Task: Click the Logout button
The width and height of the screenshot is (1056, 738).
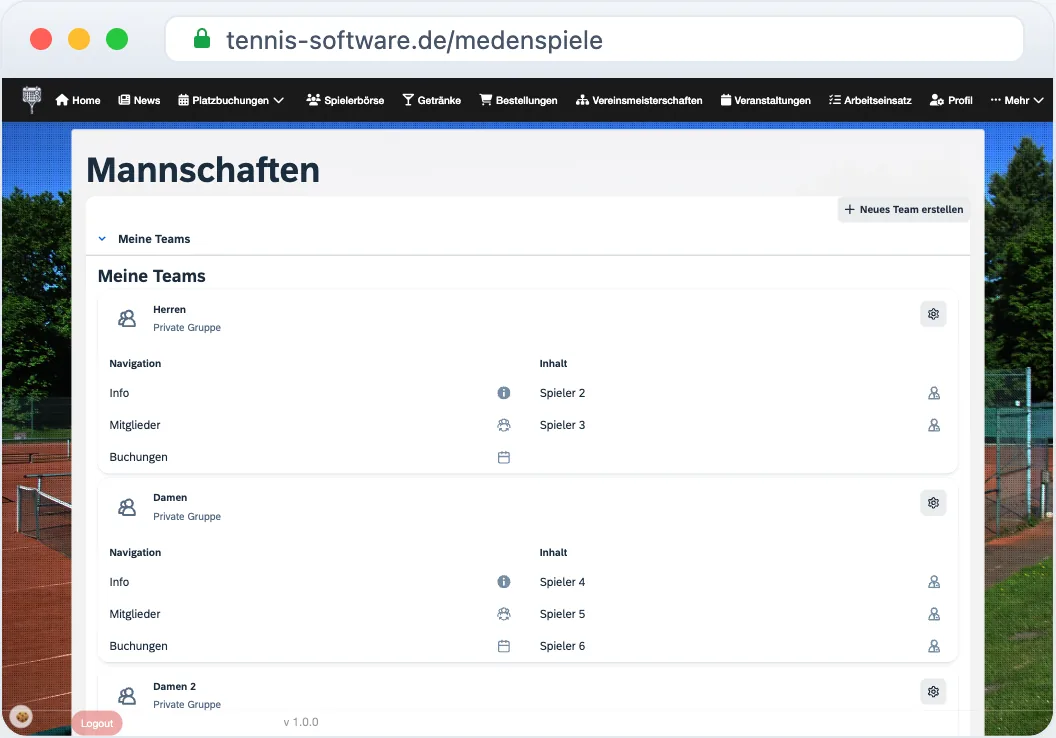Action: (x=97, y=723)
